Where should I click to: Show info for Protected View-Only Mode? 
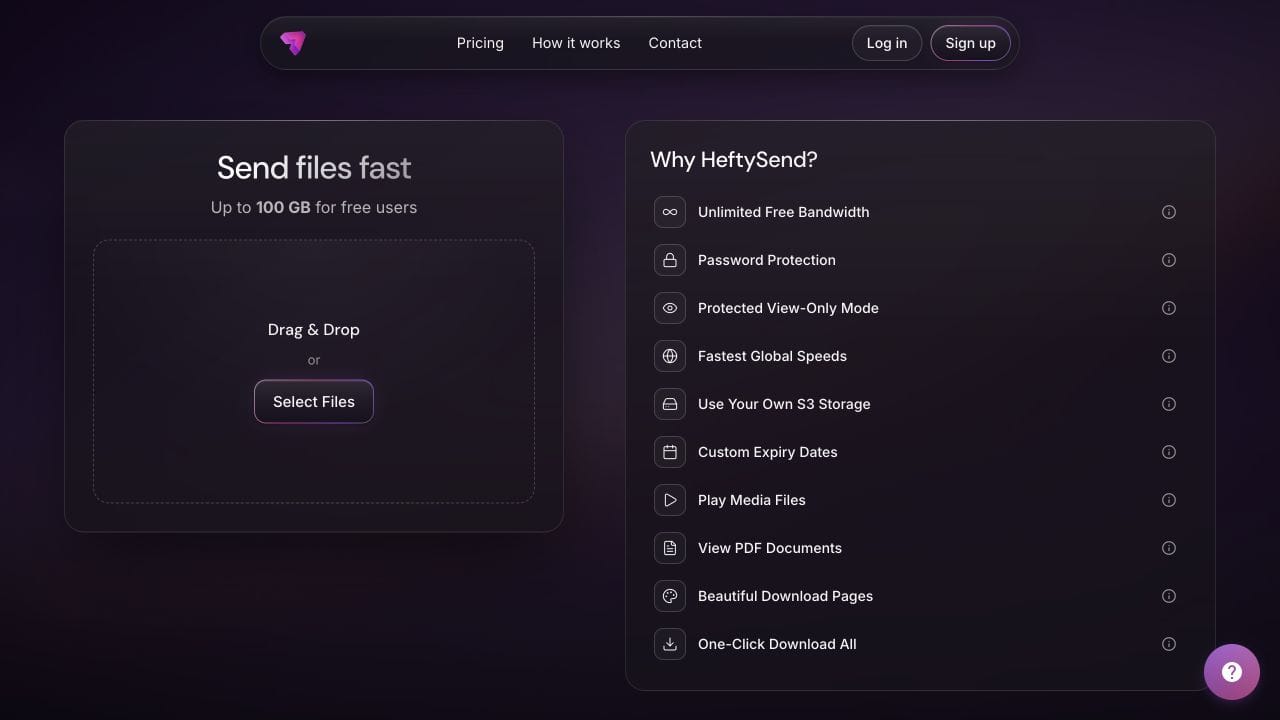(1169, 308)
